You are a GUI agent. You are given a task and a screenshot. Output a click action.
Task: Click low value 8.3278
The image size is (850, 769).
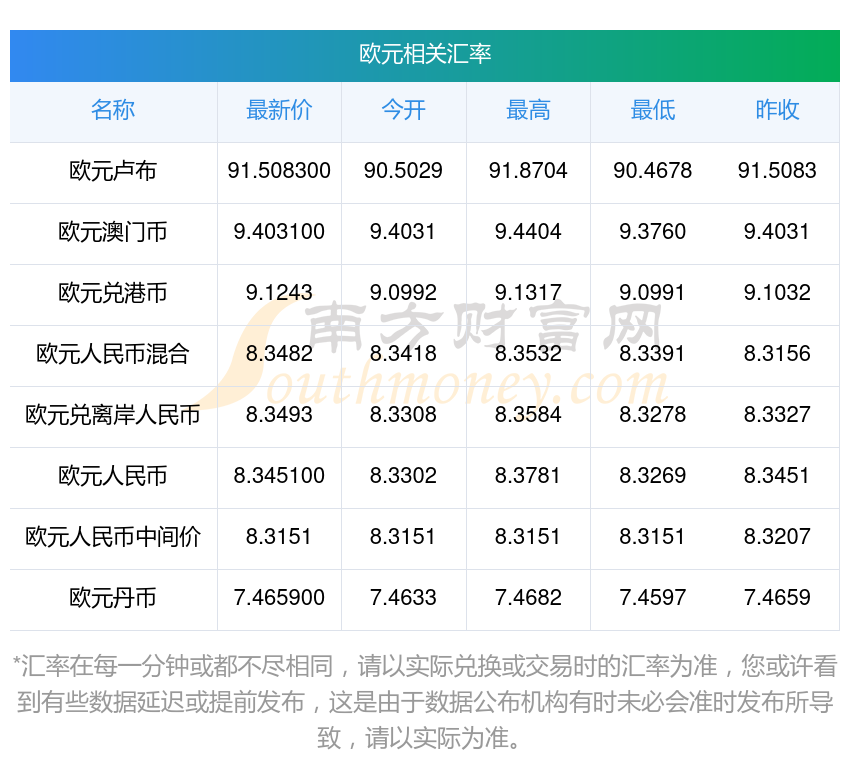(653, 415)
